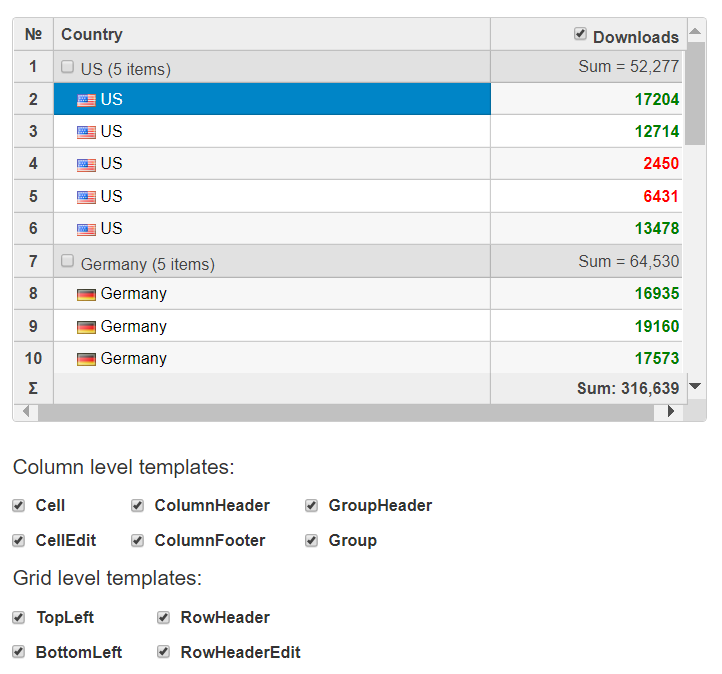Click the US flag icon in row 4
This screenshot has height=674, width=722.
coord(86,165)
